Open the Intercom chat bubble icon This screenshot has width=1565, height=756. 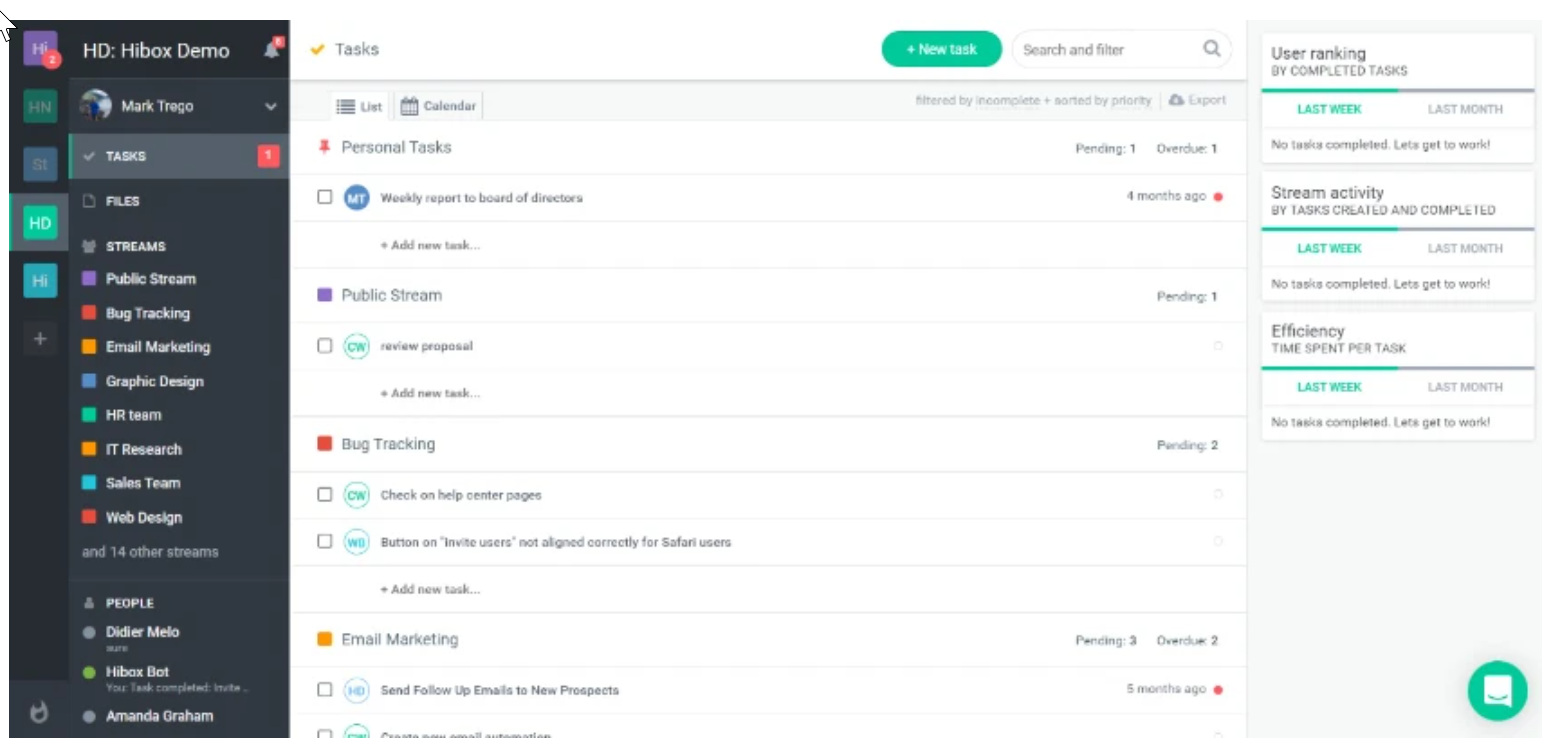[x=1497, y=691]
